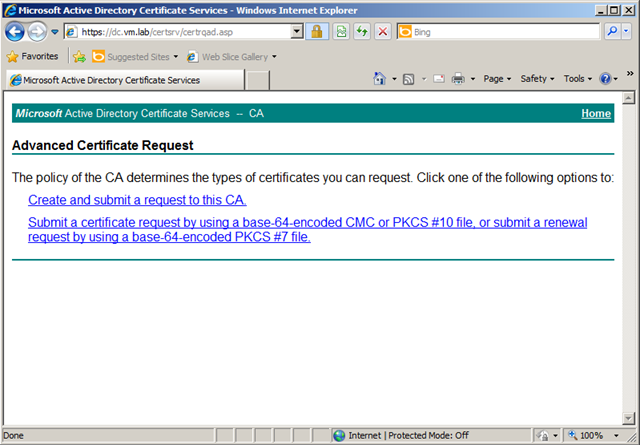Go back using the Back arrow button

pyautogui.click(x=15, y=32)
